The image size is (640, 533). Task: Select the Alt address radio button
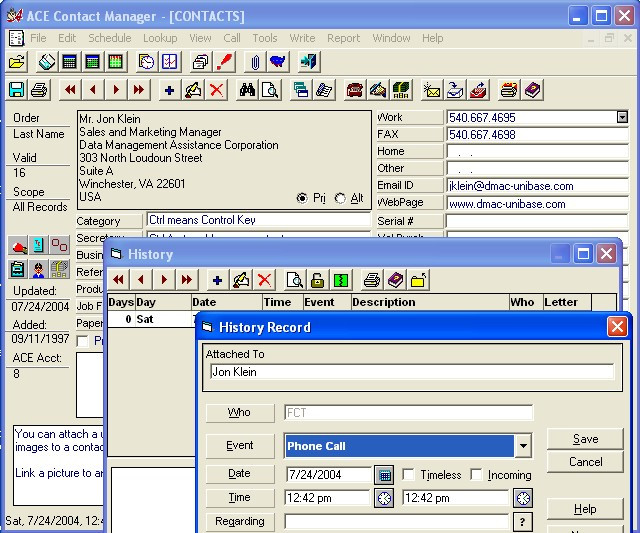pos(340,198)
